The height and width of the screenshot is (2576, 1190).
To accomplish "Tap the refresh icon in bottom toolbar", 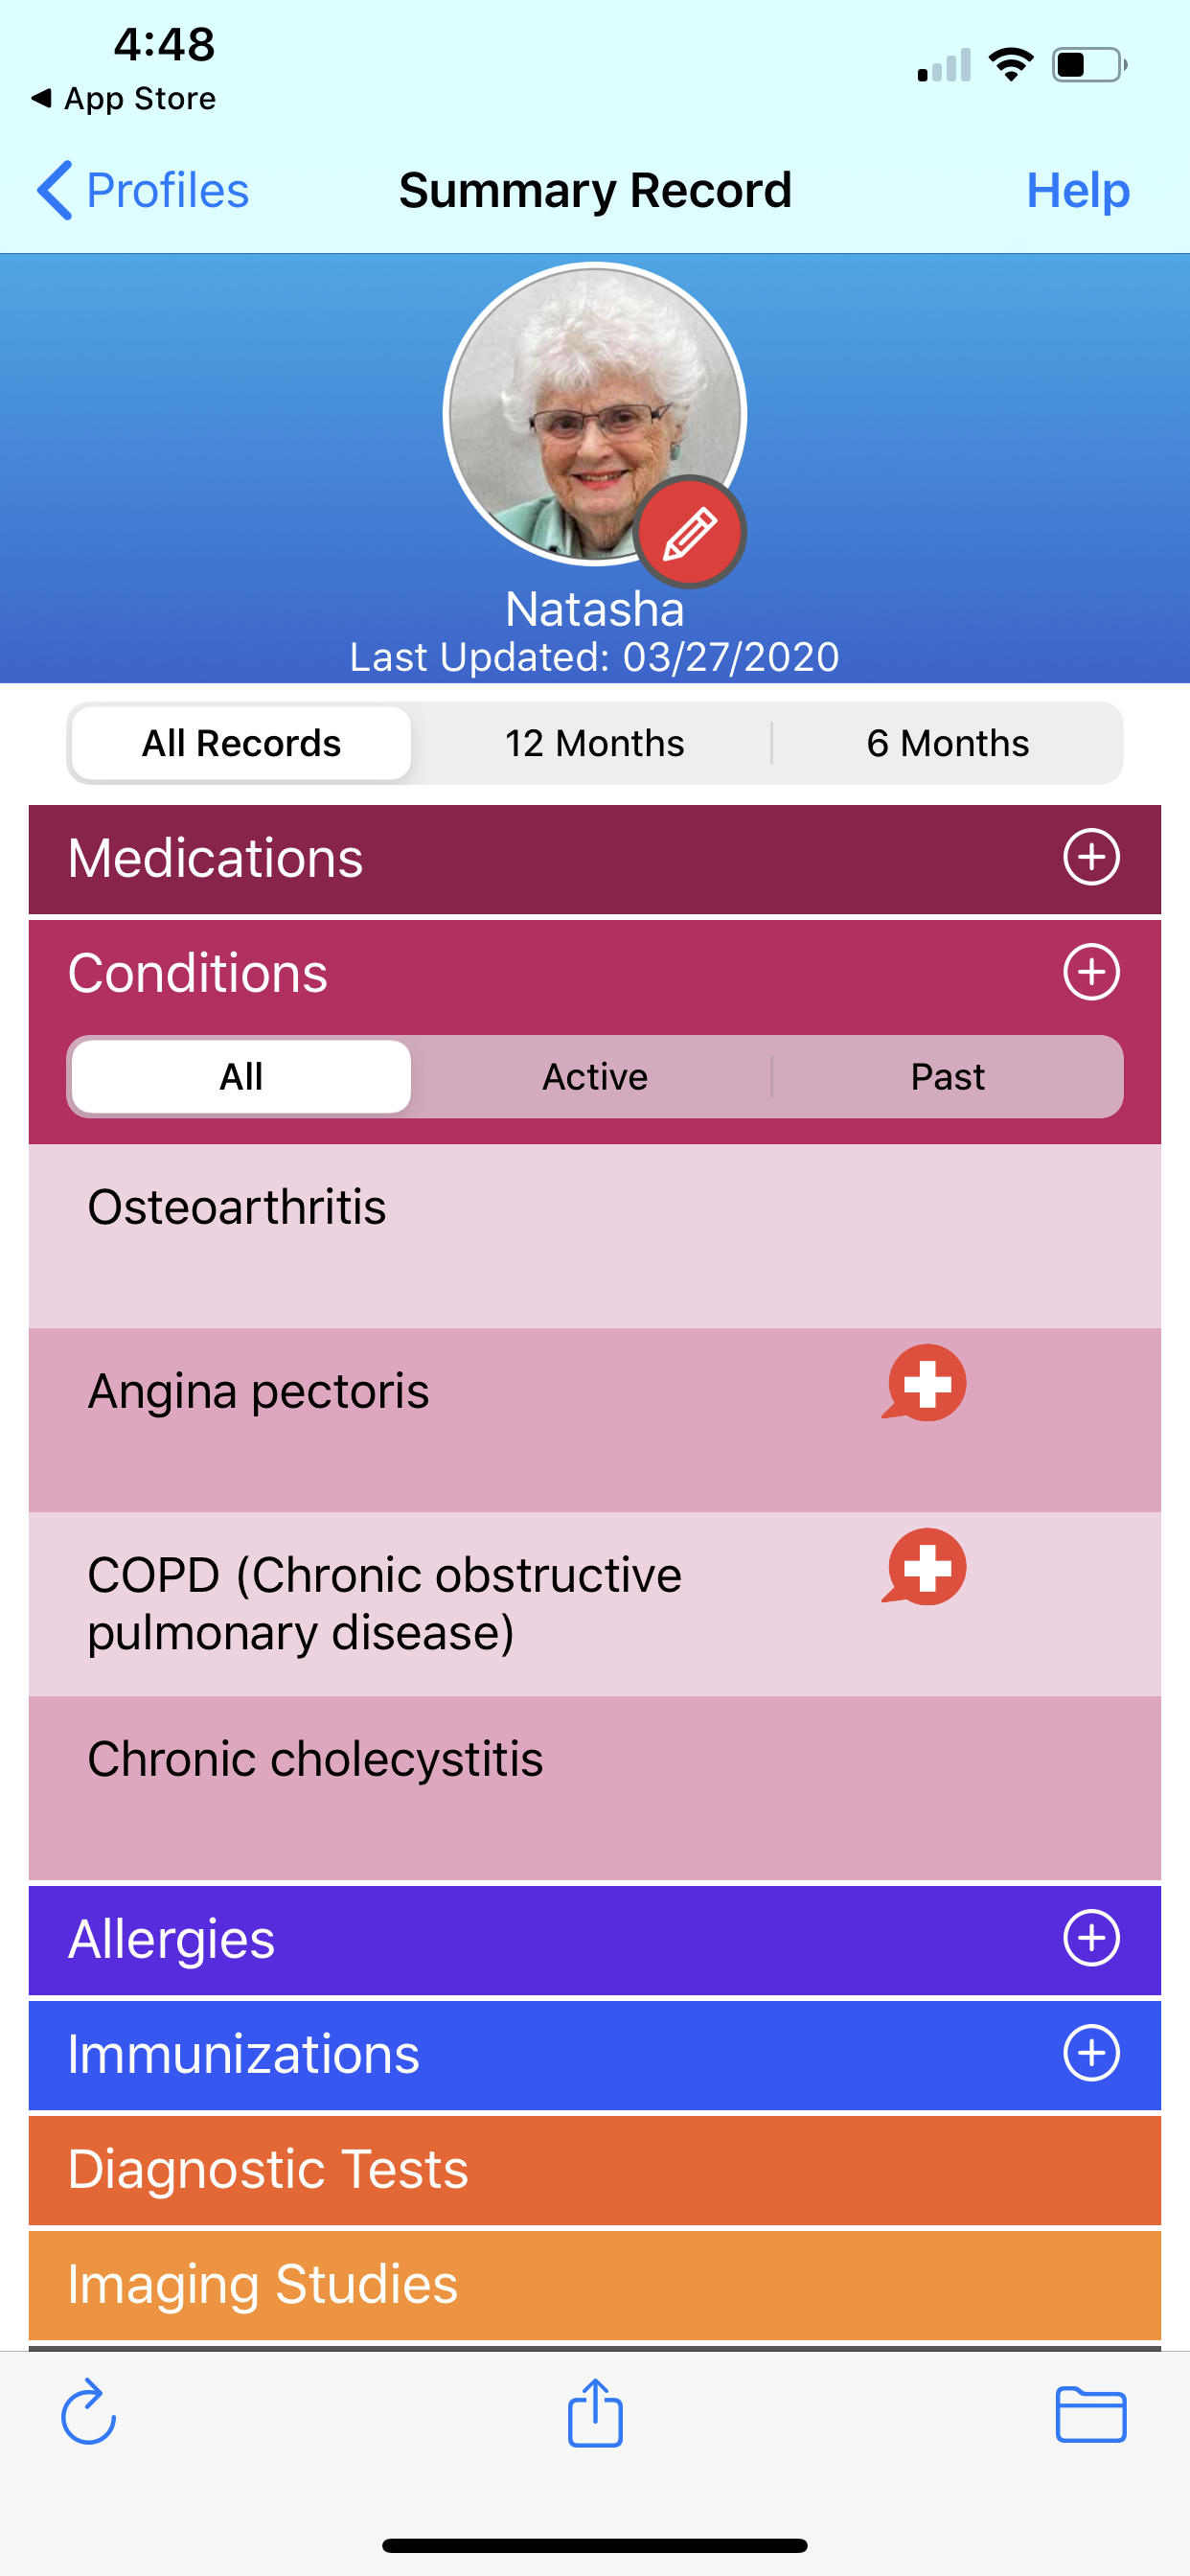I will point(89,2412).
